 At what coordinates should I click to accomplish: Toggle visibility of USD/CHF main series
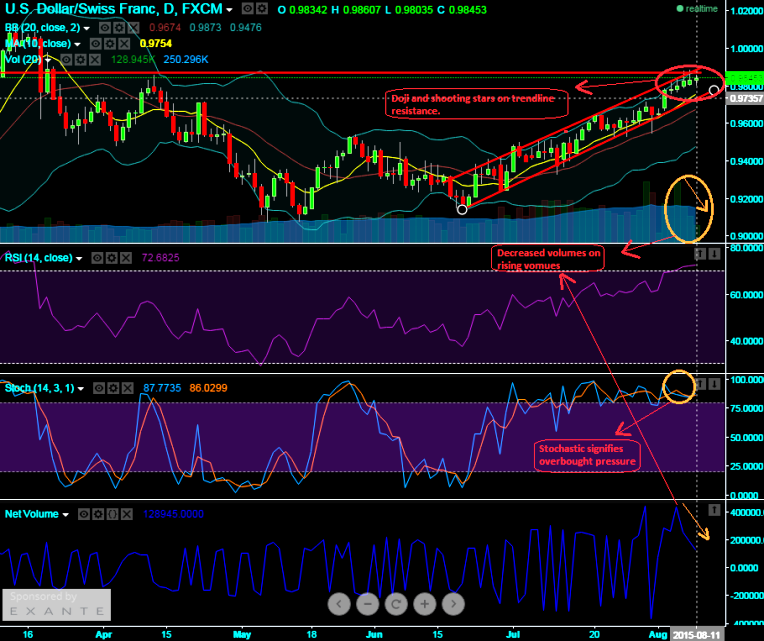point(248,9)
